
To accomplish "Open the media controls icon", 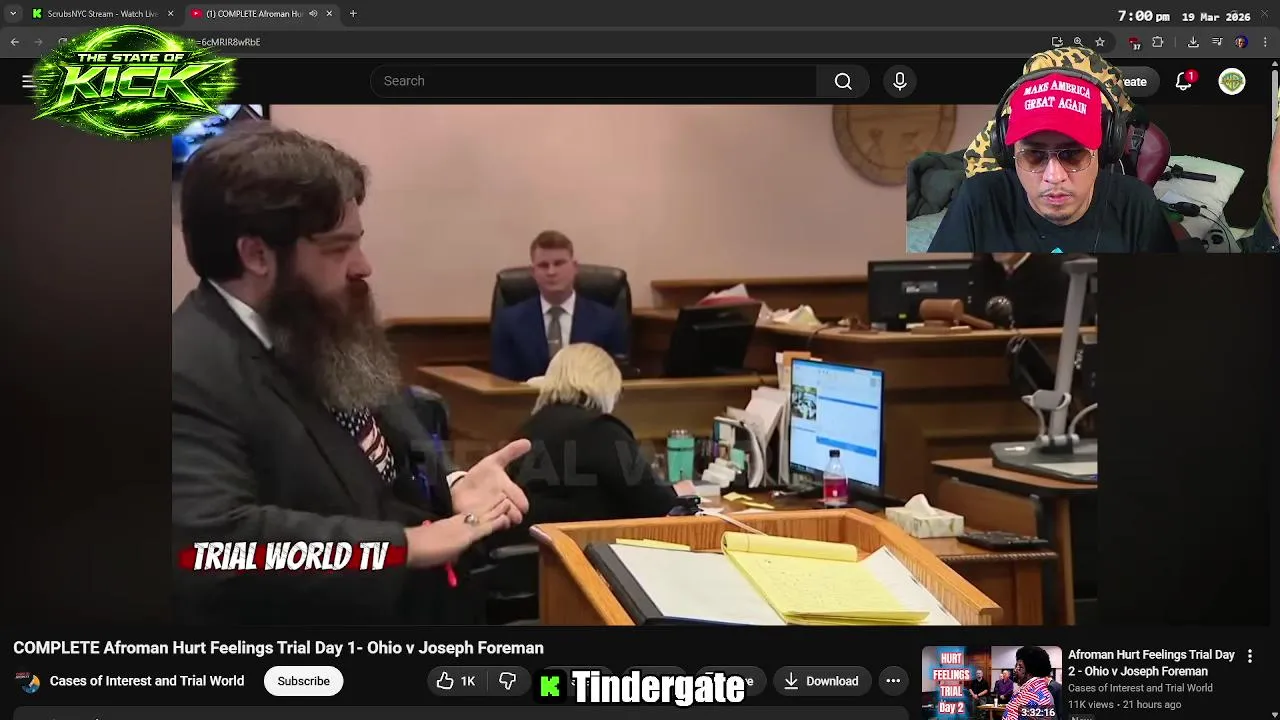I will pyautogui.click(x=1217, y=42).
